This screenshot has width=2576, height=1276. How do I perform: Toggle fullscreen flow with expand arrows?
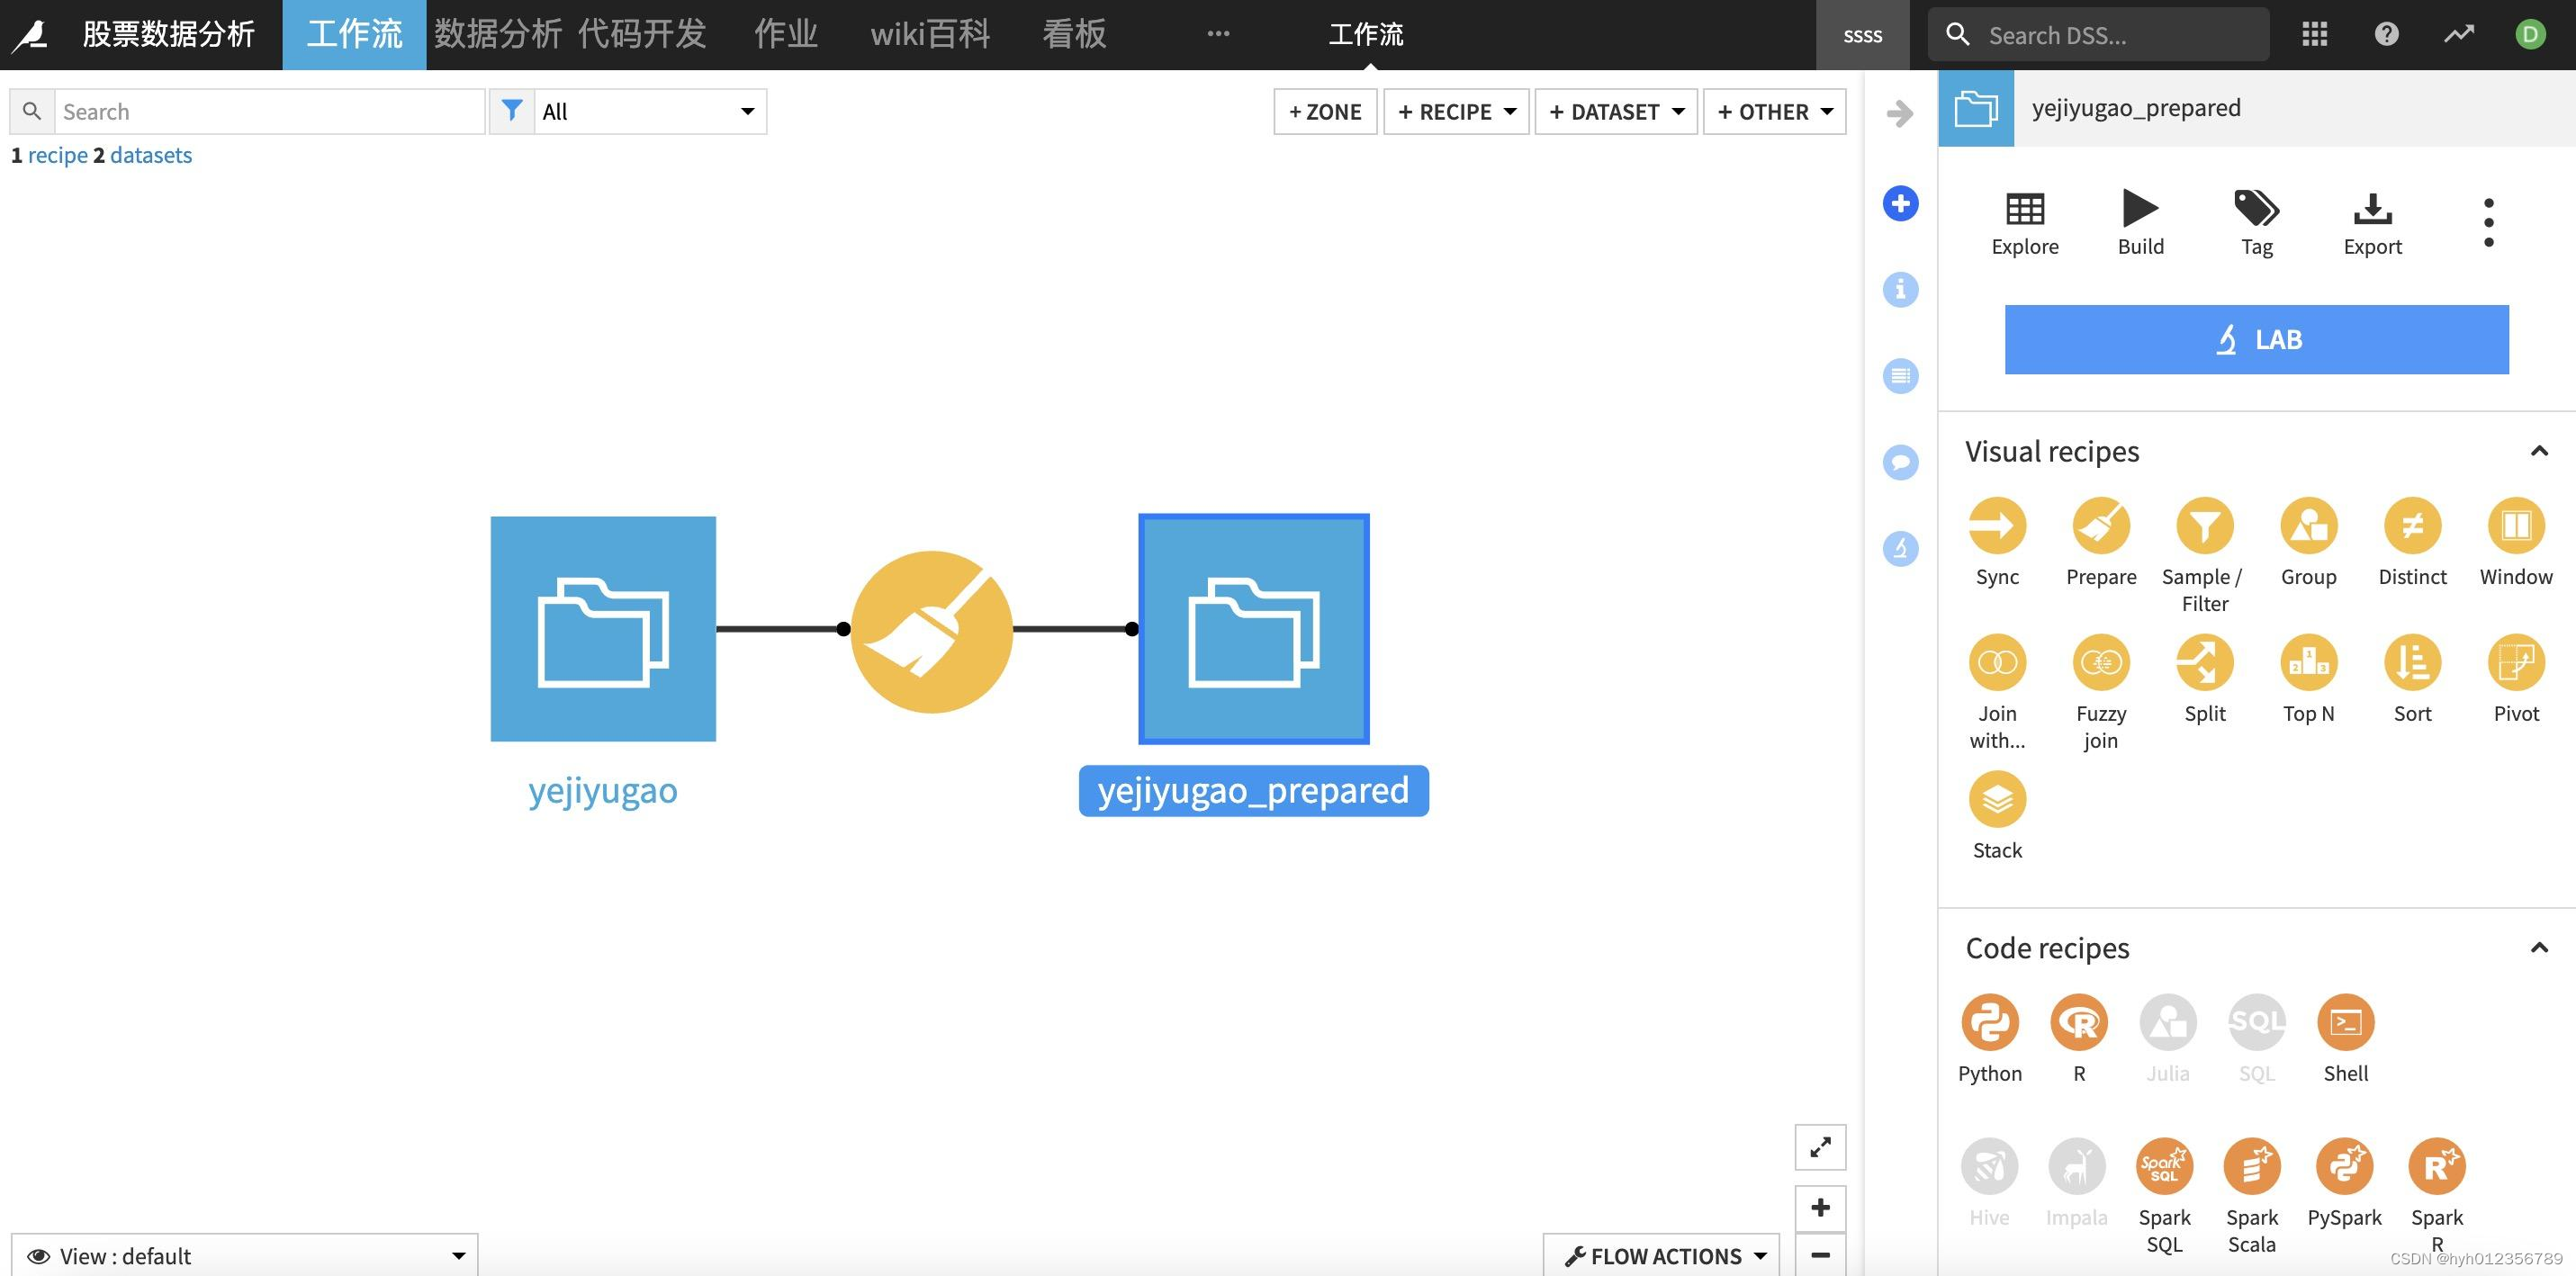pyautogui.click(x=1820, y=1147)
